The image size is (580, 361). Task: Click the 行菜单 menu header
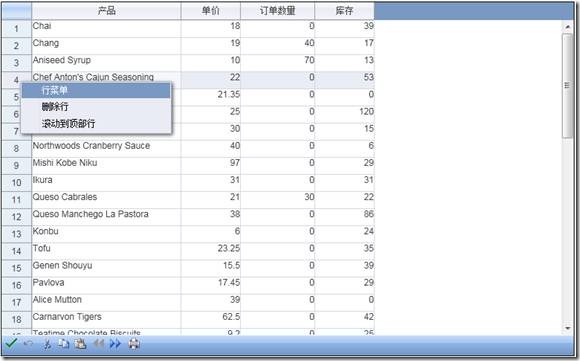[96, 90]
